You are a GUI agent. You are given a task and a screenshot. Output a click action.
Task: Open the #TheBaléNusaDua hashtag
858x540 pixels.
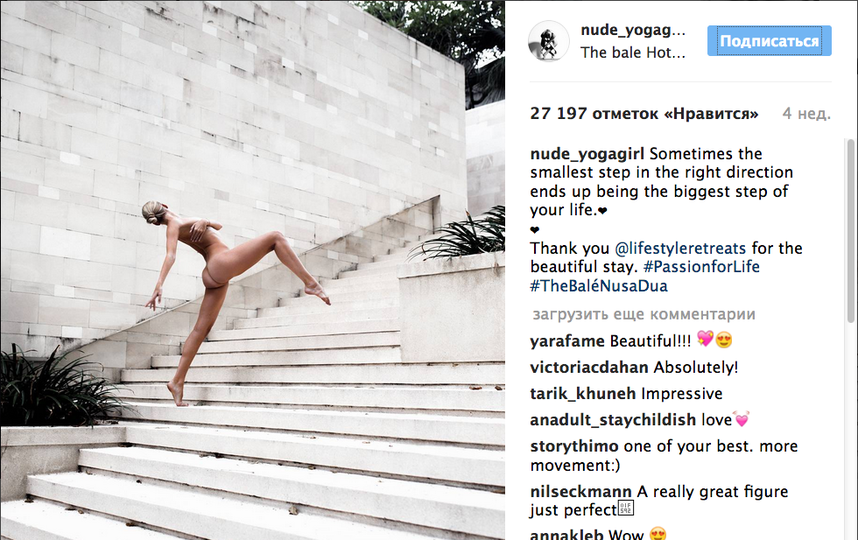[599, 286]
